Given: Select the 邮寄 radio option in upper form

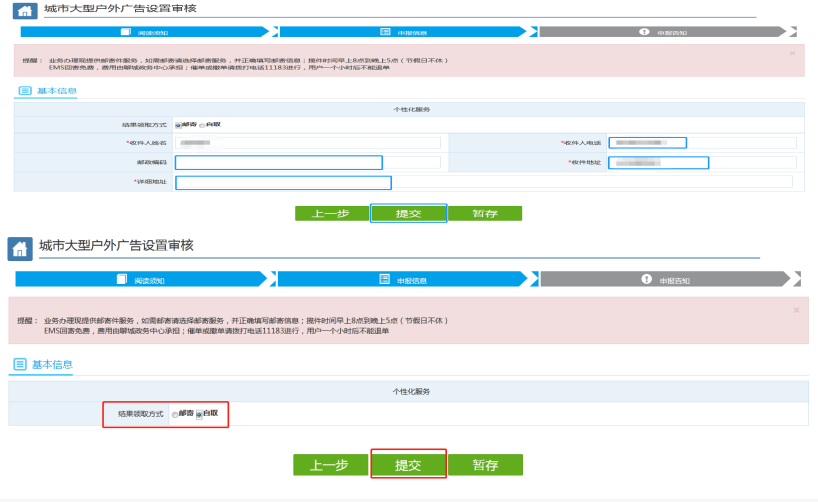Looking at the screenshot, I should click(x=178, y=125).
